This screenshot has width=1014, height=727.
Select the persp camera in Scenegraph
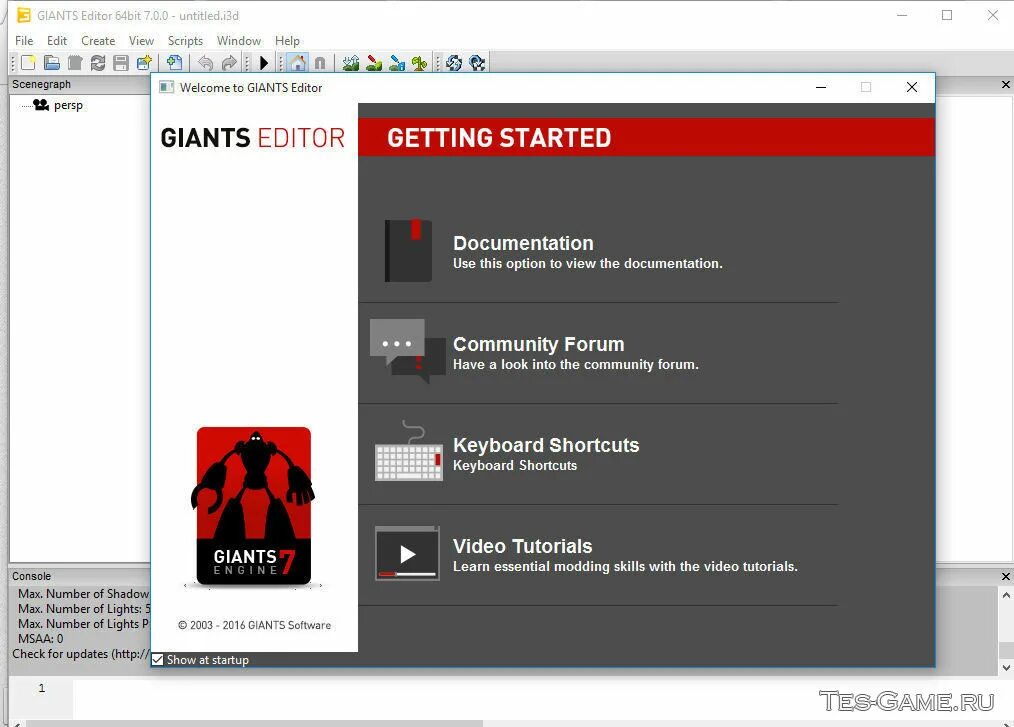point(68,105)
